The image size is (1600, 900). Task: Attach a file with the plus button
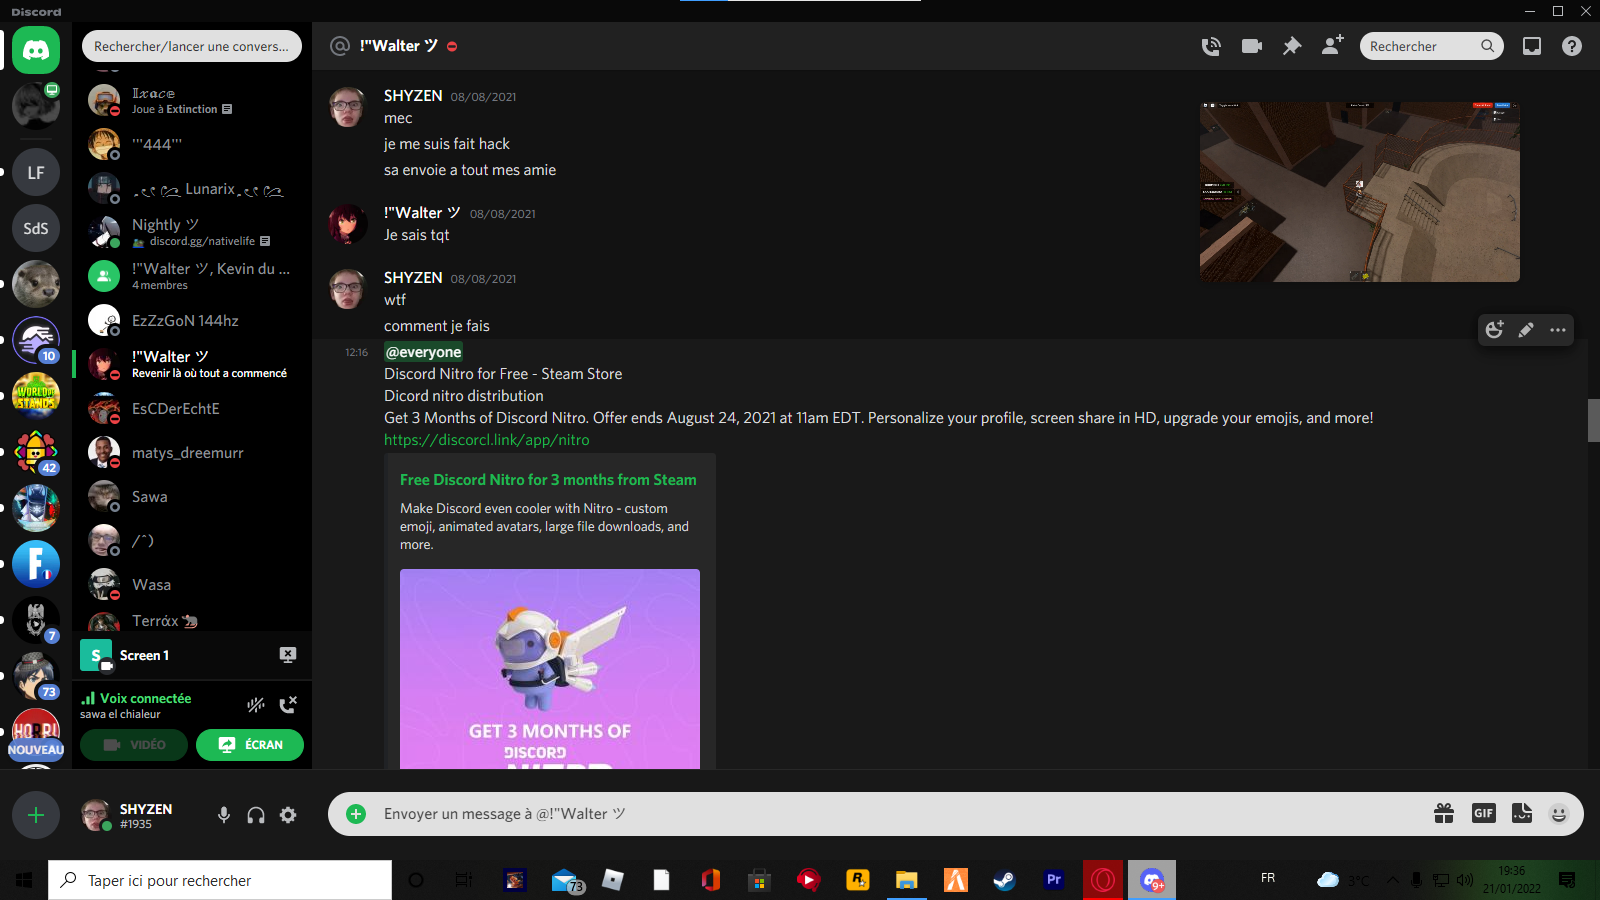tap(356, 814)
